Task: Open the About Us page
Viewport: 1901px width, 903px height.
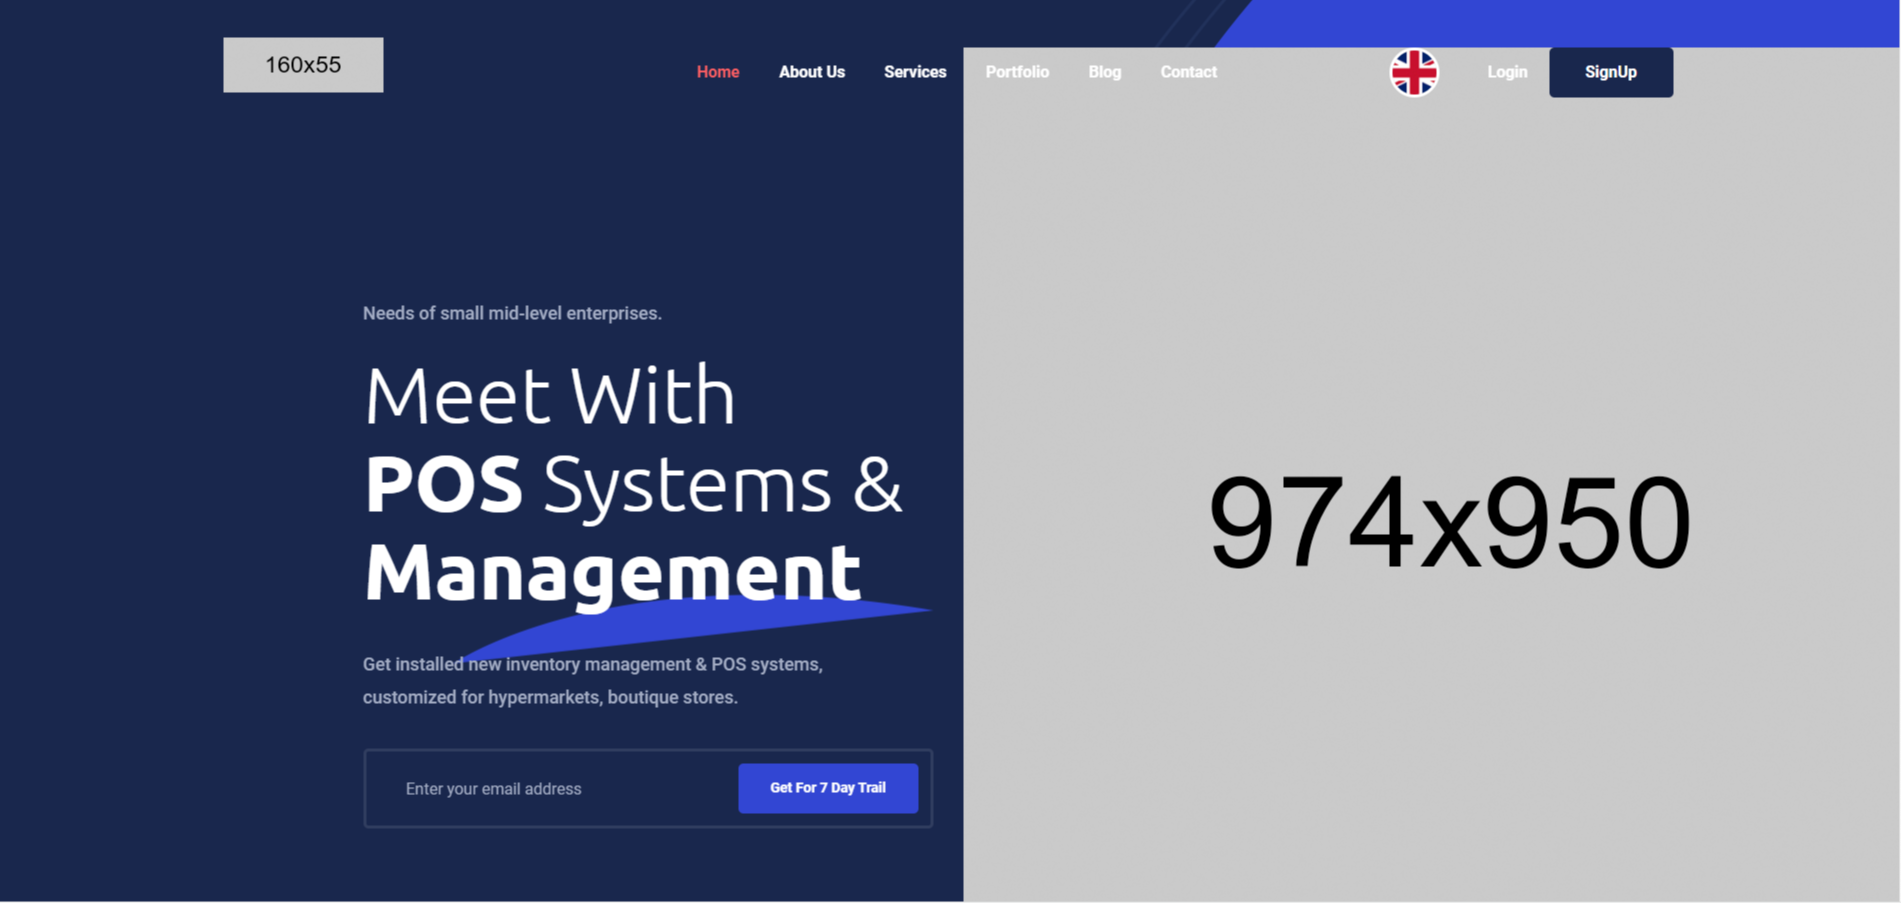Action: (811, 72)
